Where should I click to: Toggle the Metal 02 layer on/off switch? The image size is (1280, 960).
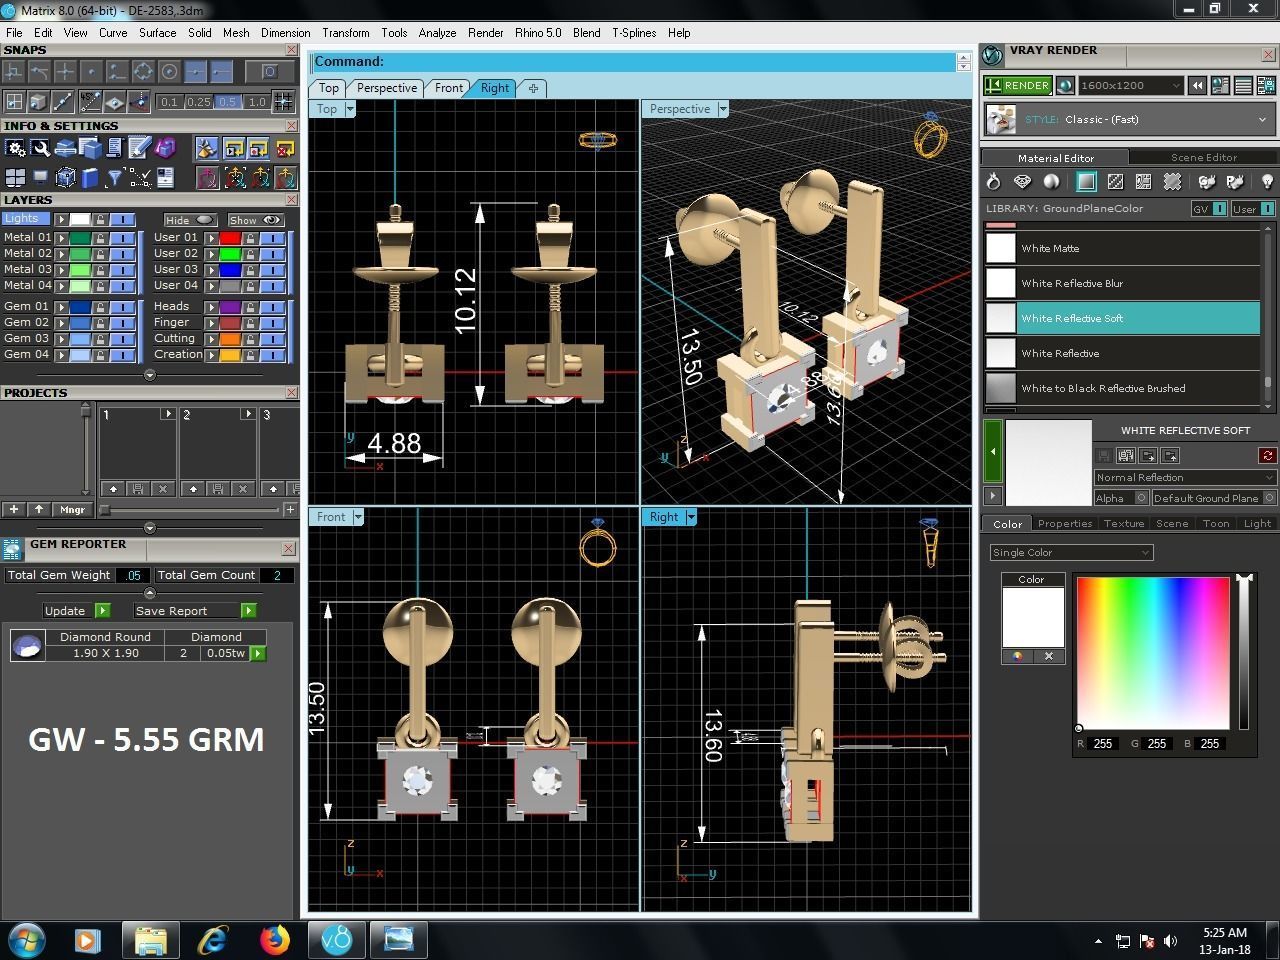click(x=121, y=254)
